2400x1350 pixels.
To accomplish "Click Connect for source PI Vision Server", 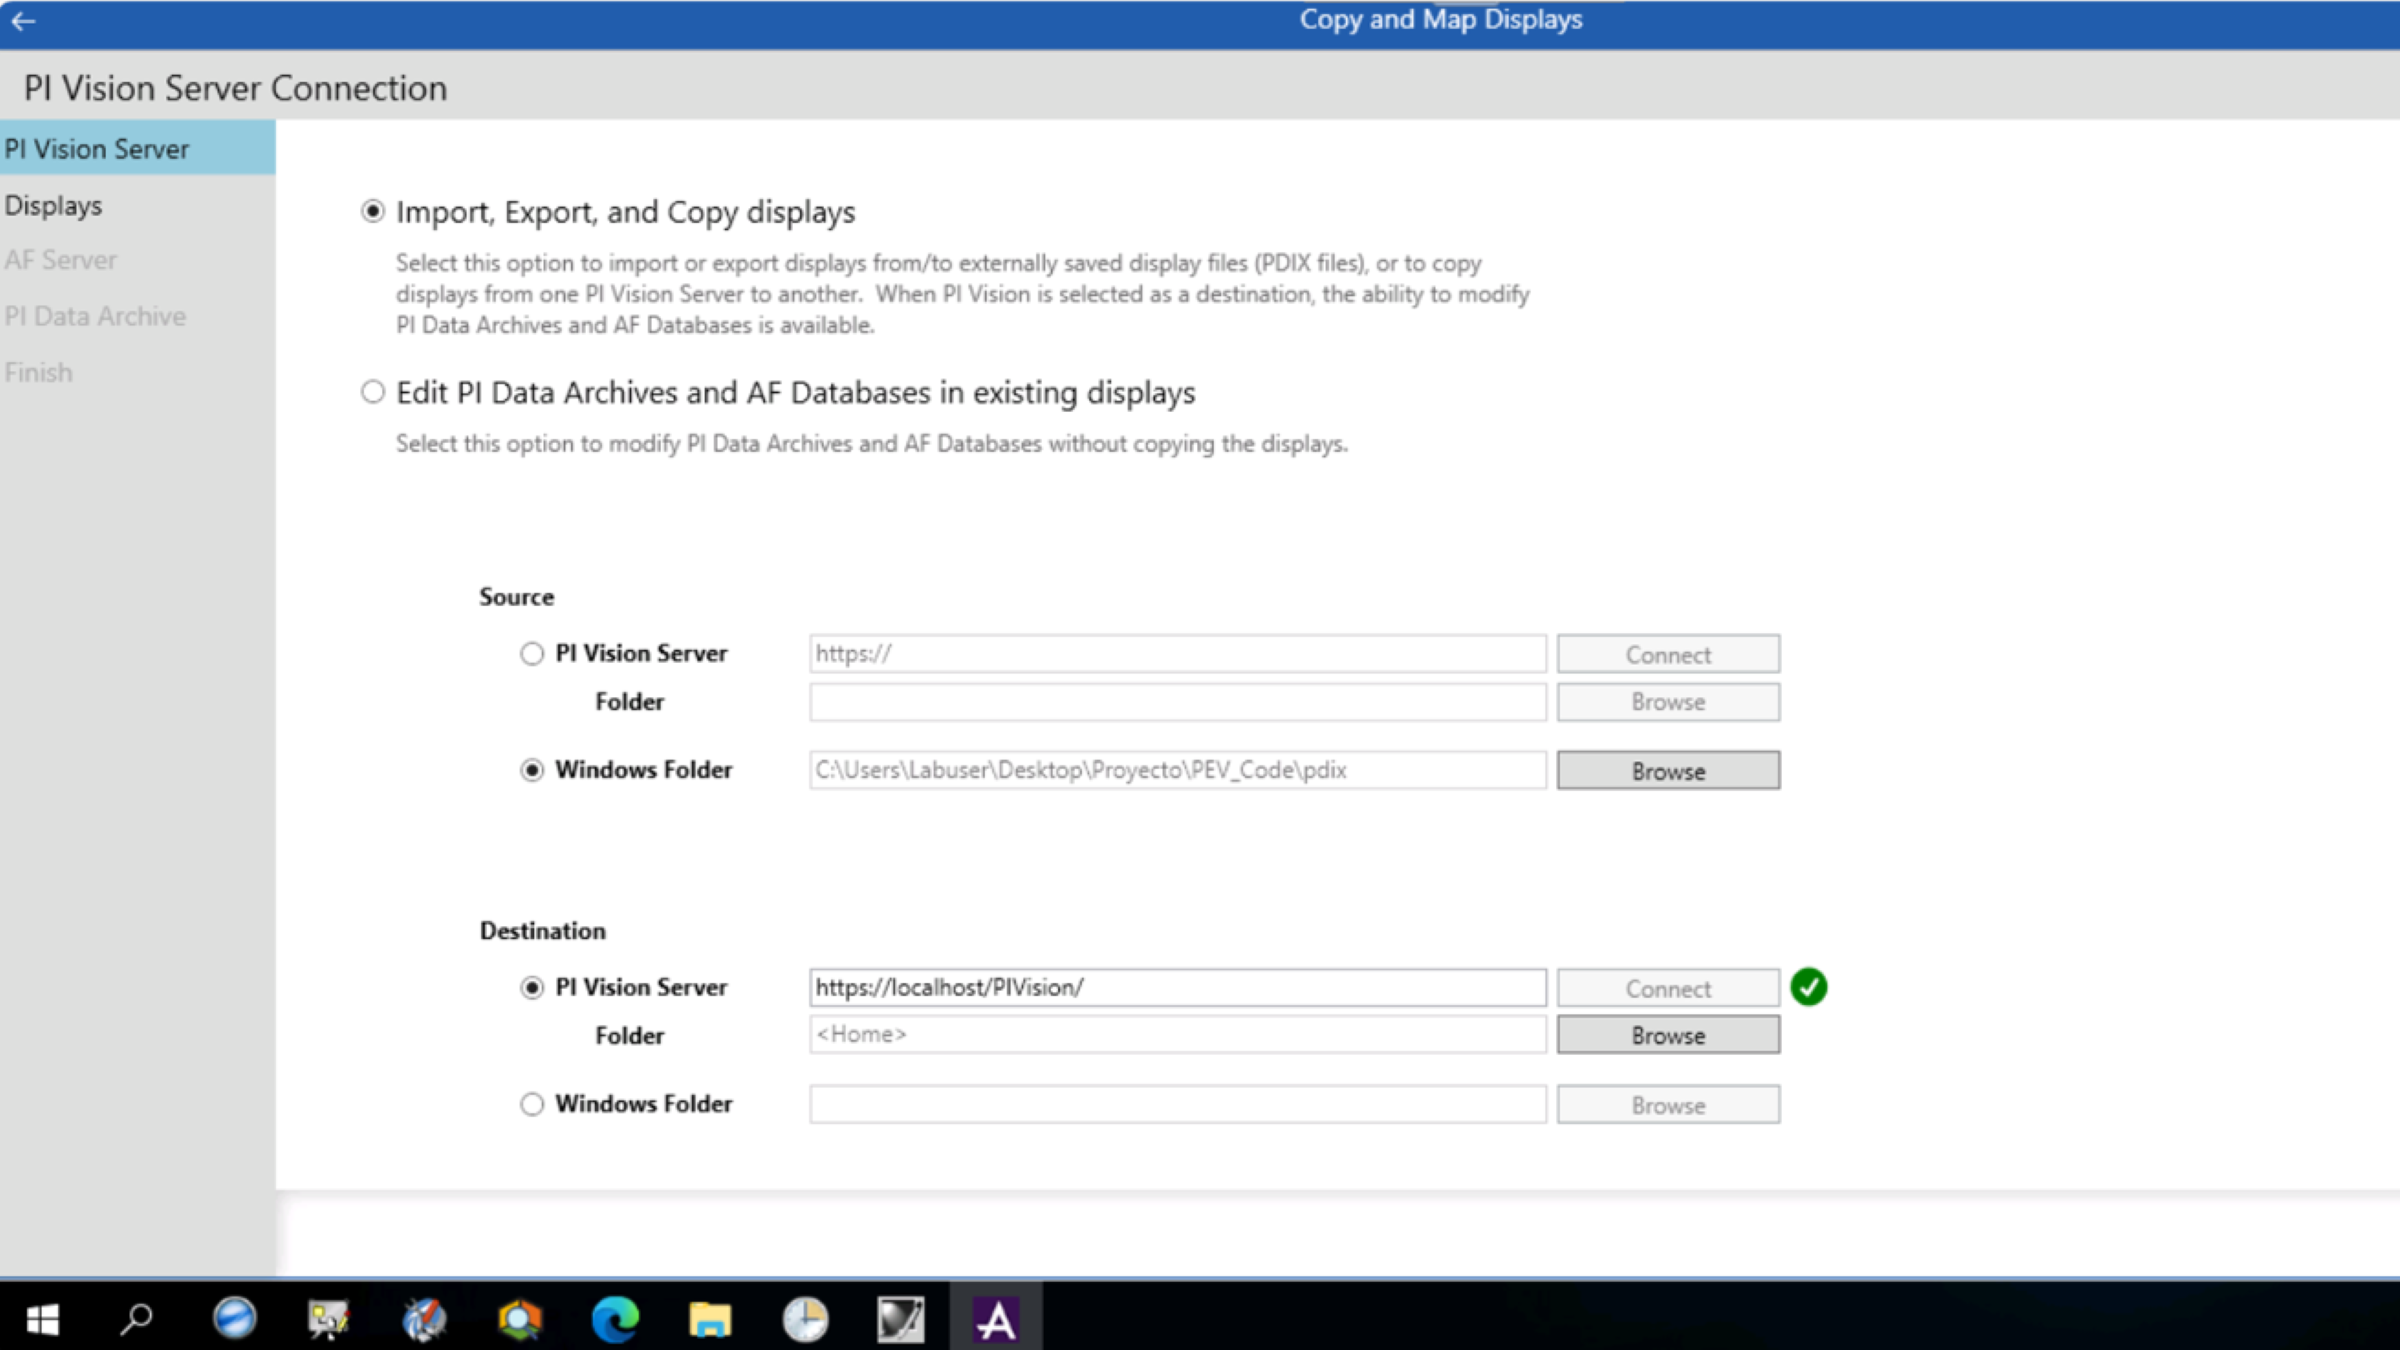I will coord(1668,654).
